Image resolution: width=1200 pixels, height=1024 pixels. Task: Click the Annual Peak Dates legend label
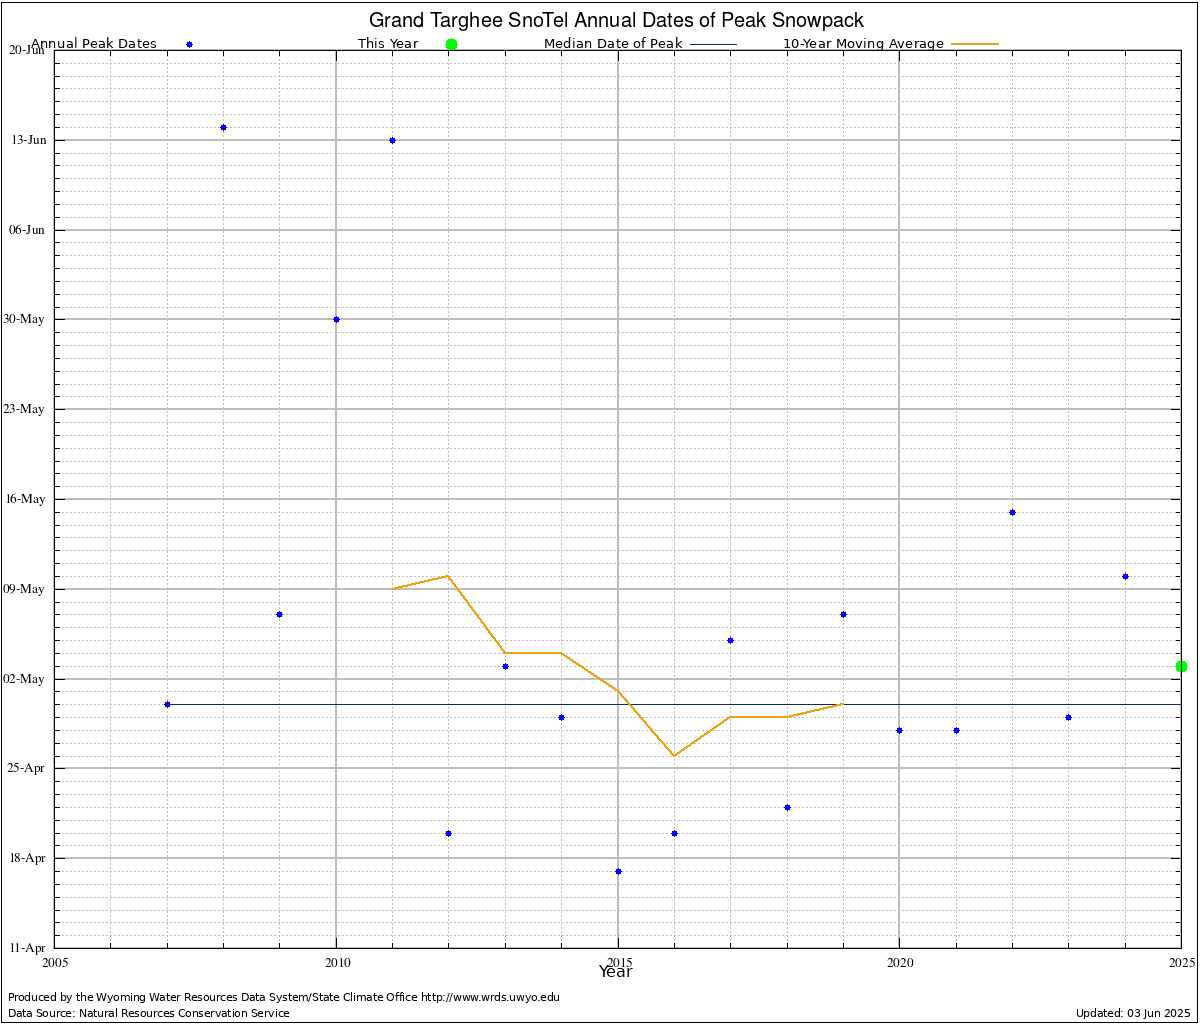94,44
